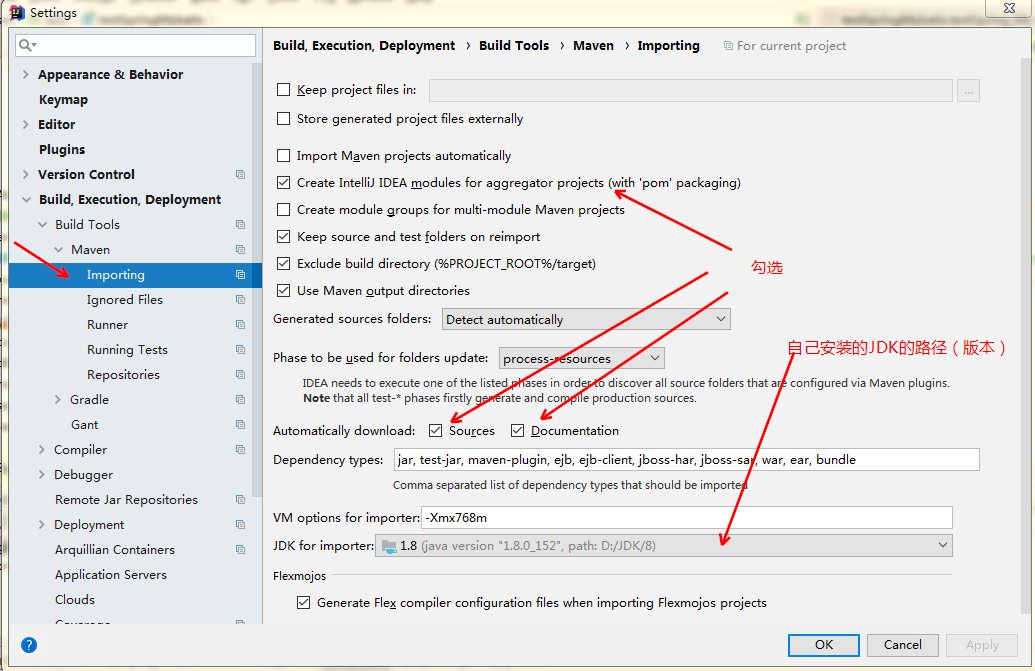The image size is (1035, 671).
Task: Click the project-level icon beside Arquillian Containers
Action: point(240,550)
